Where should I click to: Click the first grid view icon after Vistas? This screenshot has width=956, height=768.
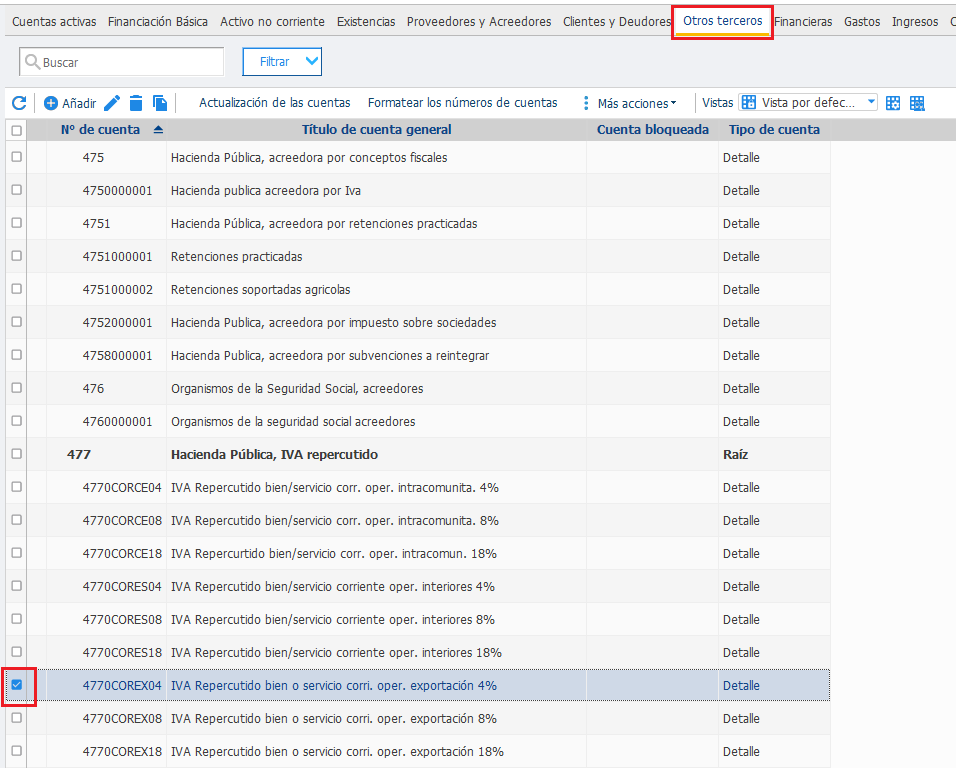coord(893,104)
